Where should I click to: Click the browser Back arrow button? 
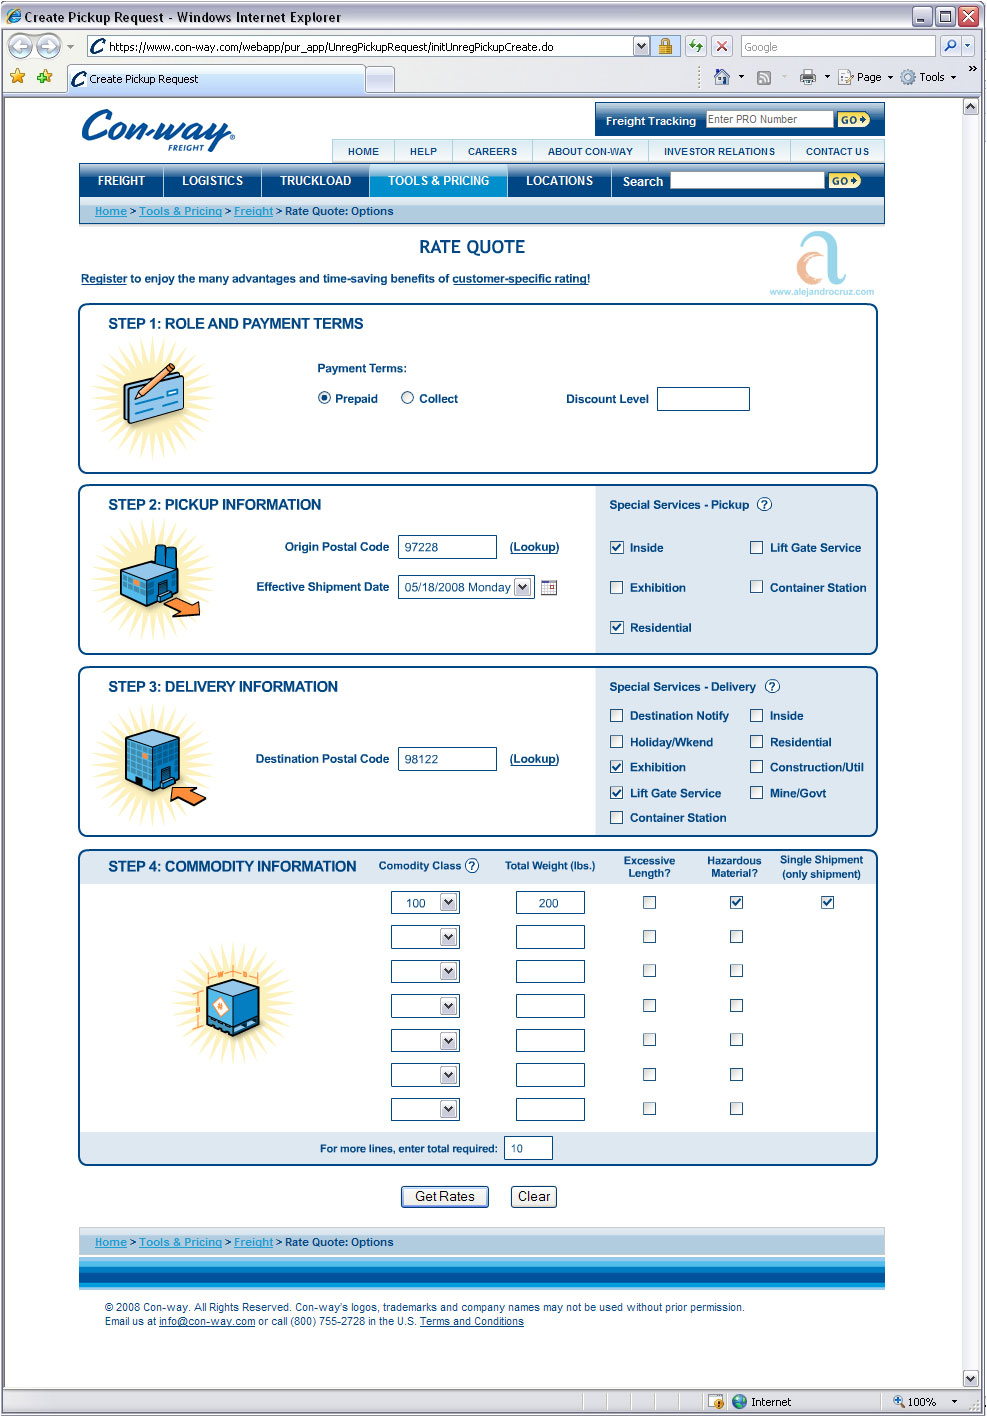pos(20,46)
